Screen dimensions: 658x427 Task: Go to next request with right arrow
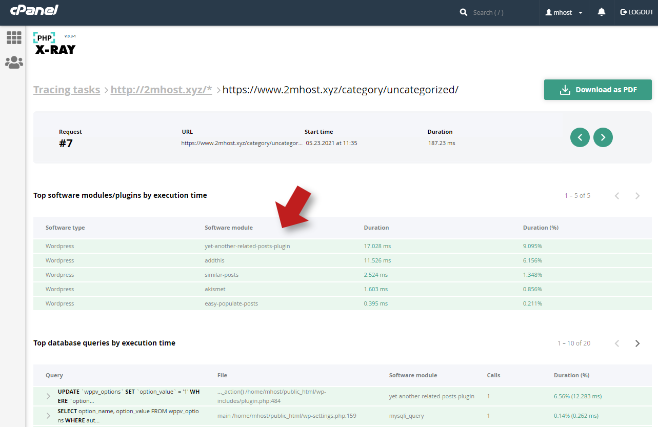point(602,137)
